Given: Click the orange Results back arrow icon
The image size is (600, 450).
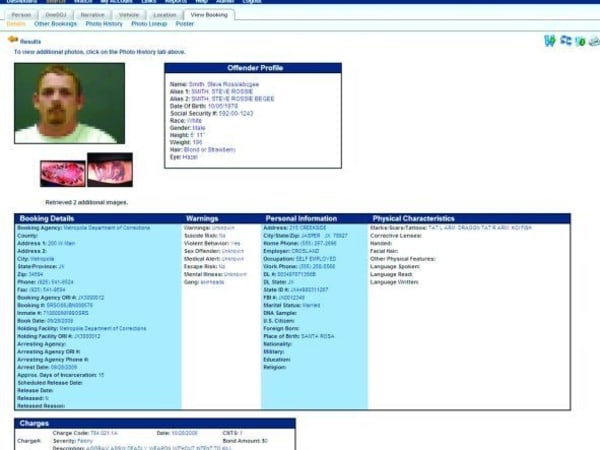Looking at the screenshot, I should [x=13, y=40].
